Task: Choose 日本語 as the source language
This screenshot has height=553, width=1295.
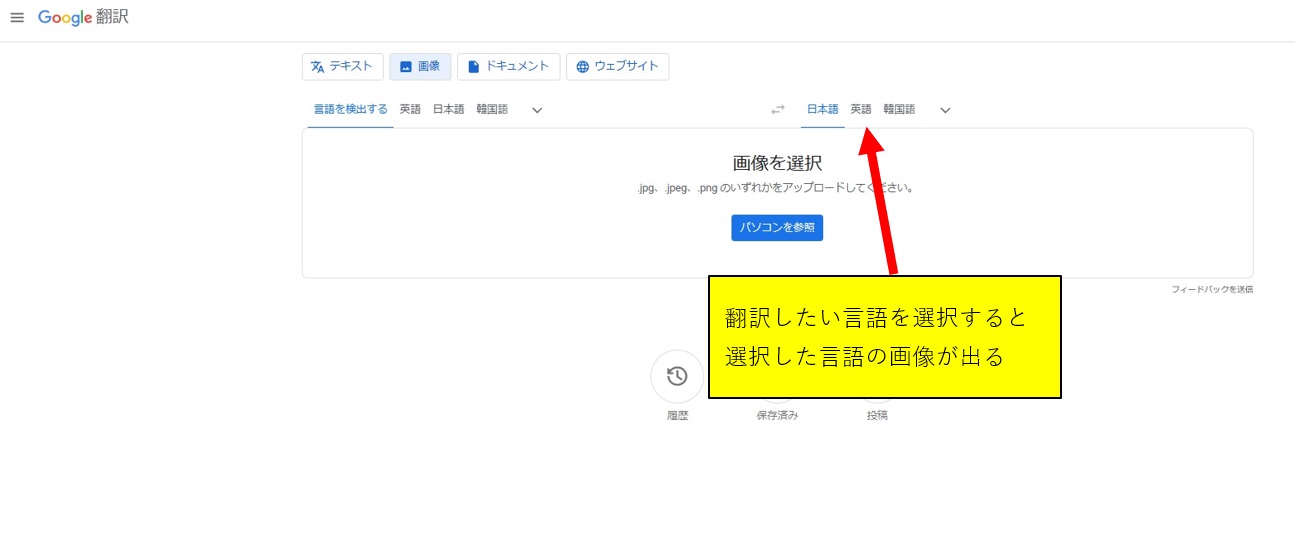Action: [x=448, y=110]
